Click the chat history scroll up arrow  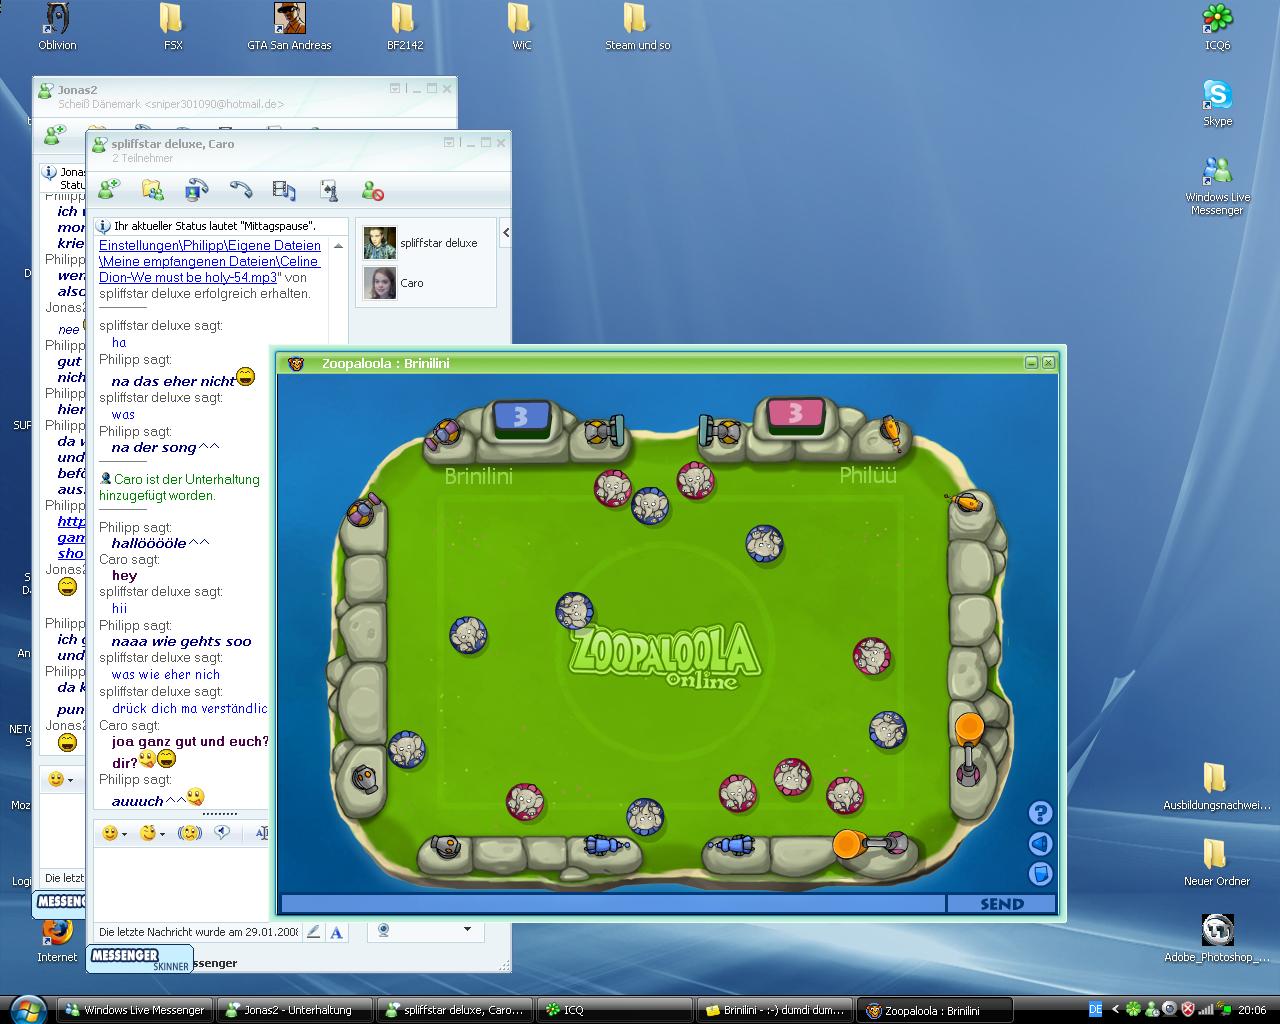point(338,245)
